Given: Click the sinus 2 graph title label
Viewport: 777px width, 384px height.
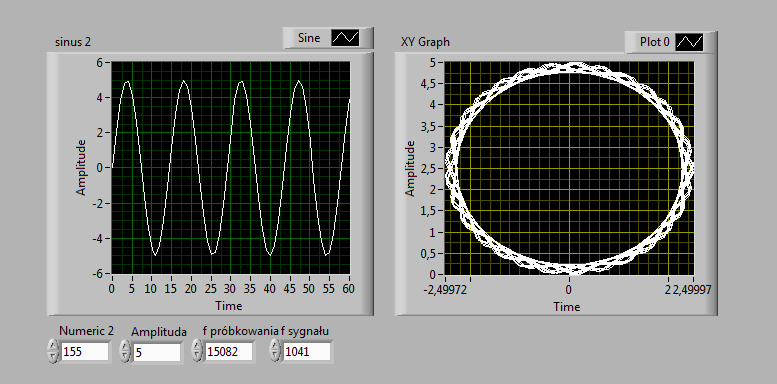Looking at the screenshot, I should pos(73,43).
